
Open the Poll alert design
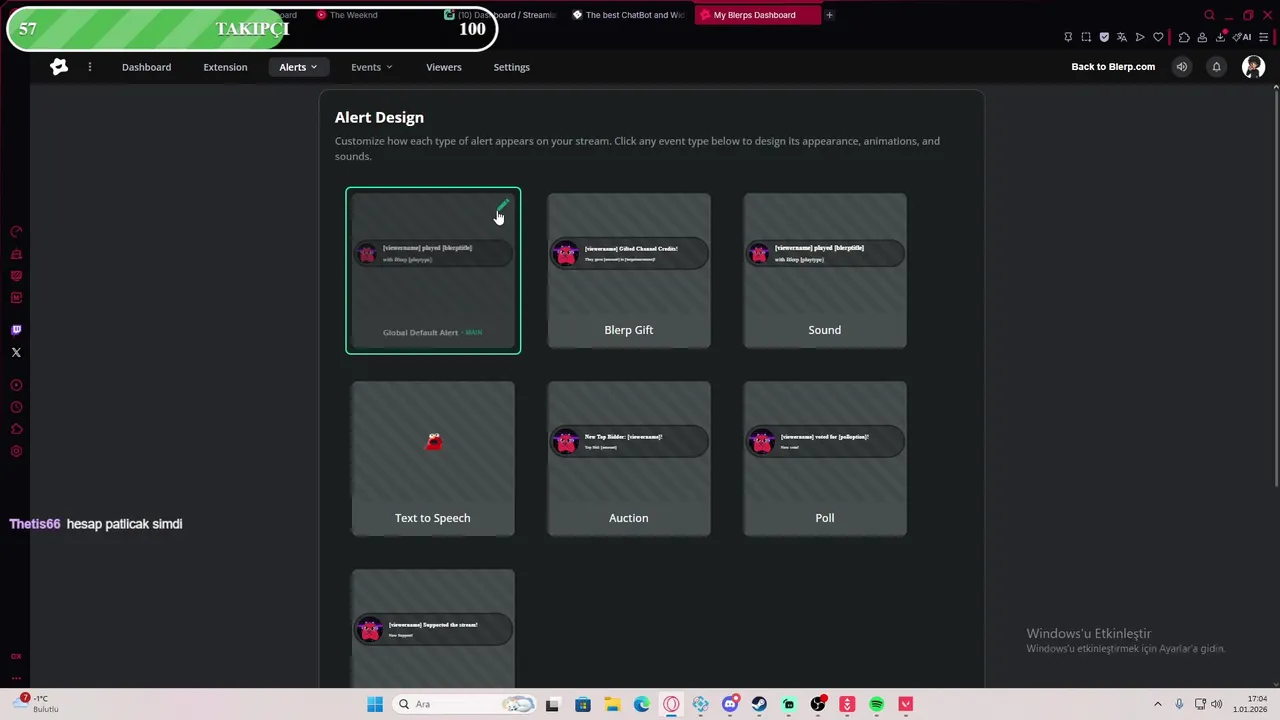(x=825, y=459)
